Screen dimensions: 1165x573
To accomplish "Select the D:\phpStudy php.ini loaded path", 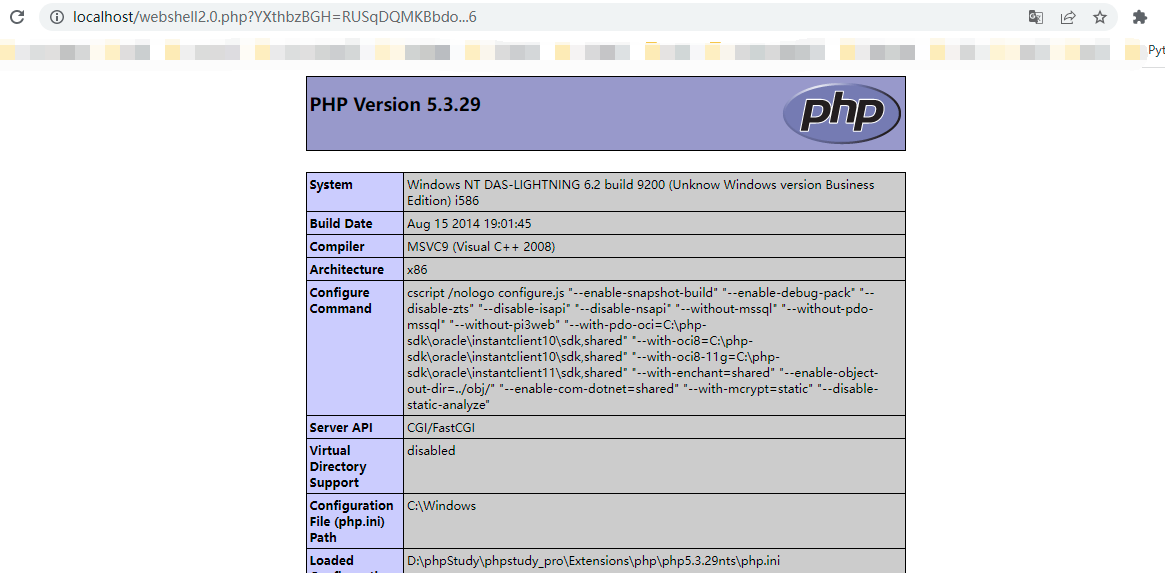I will tap(593, 561).
